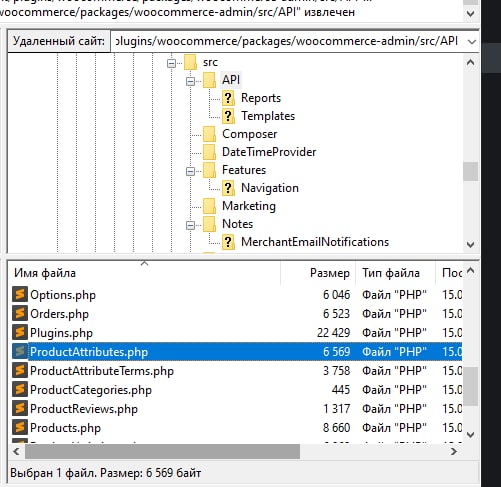The image size is (501, 487).
Task: Click the Reports question-mark folder icon
Action: pyautogui.click(x=228, y=98)
